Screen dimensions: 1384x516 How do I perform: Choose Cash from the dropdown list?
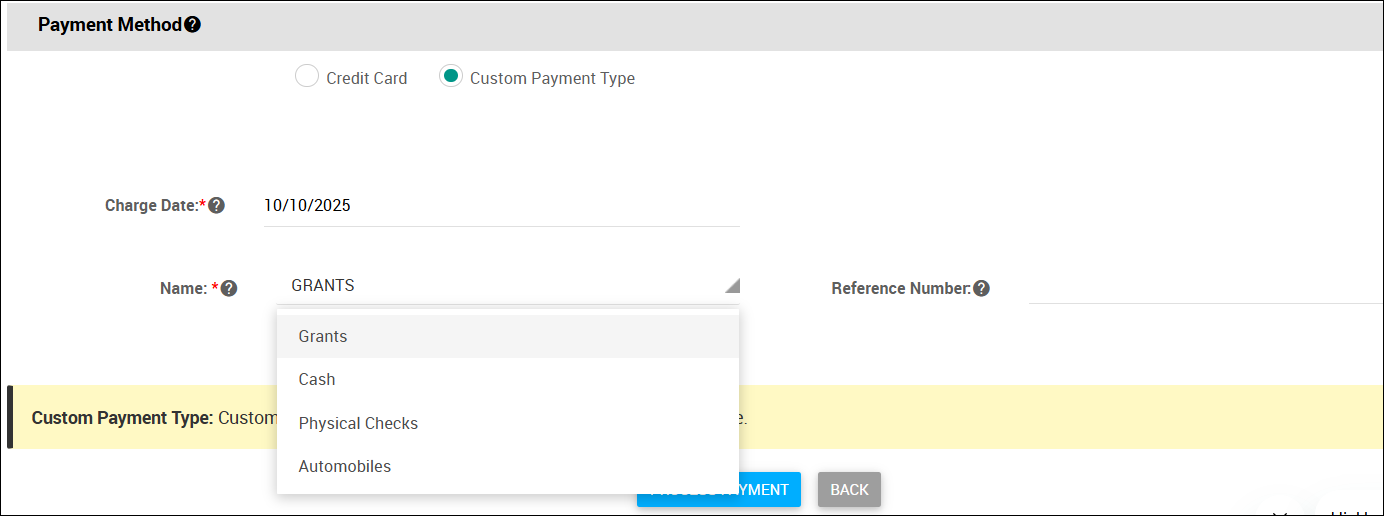(508, 380)
